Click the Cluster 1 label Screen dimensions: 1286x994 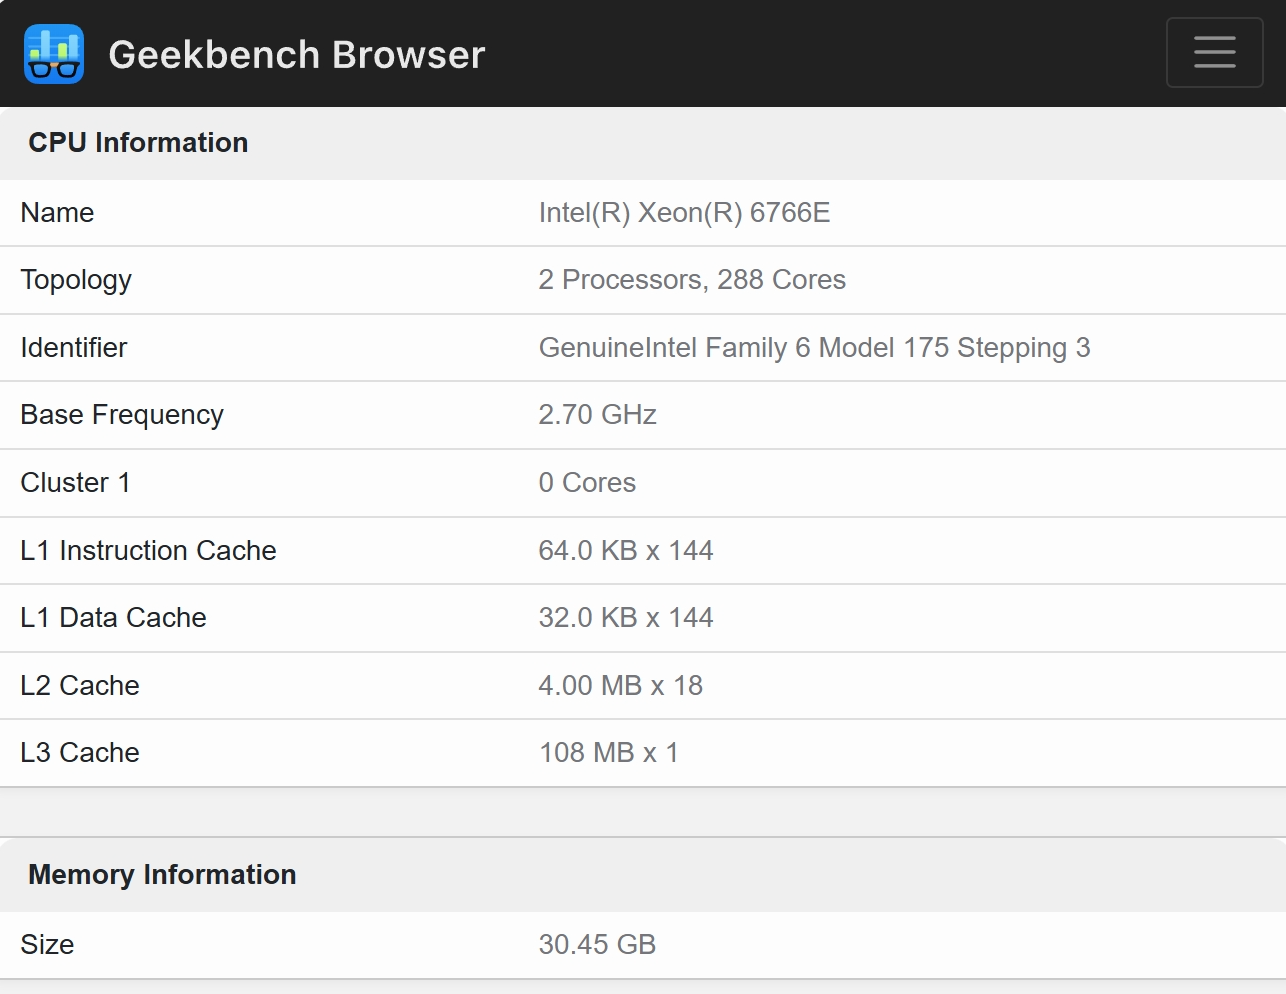point(76,483)
